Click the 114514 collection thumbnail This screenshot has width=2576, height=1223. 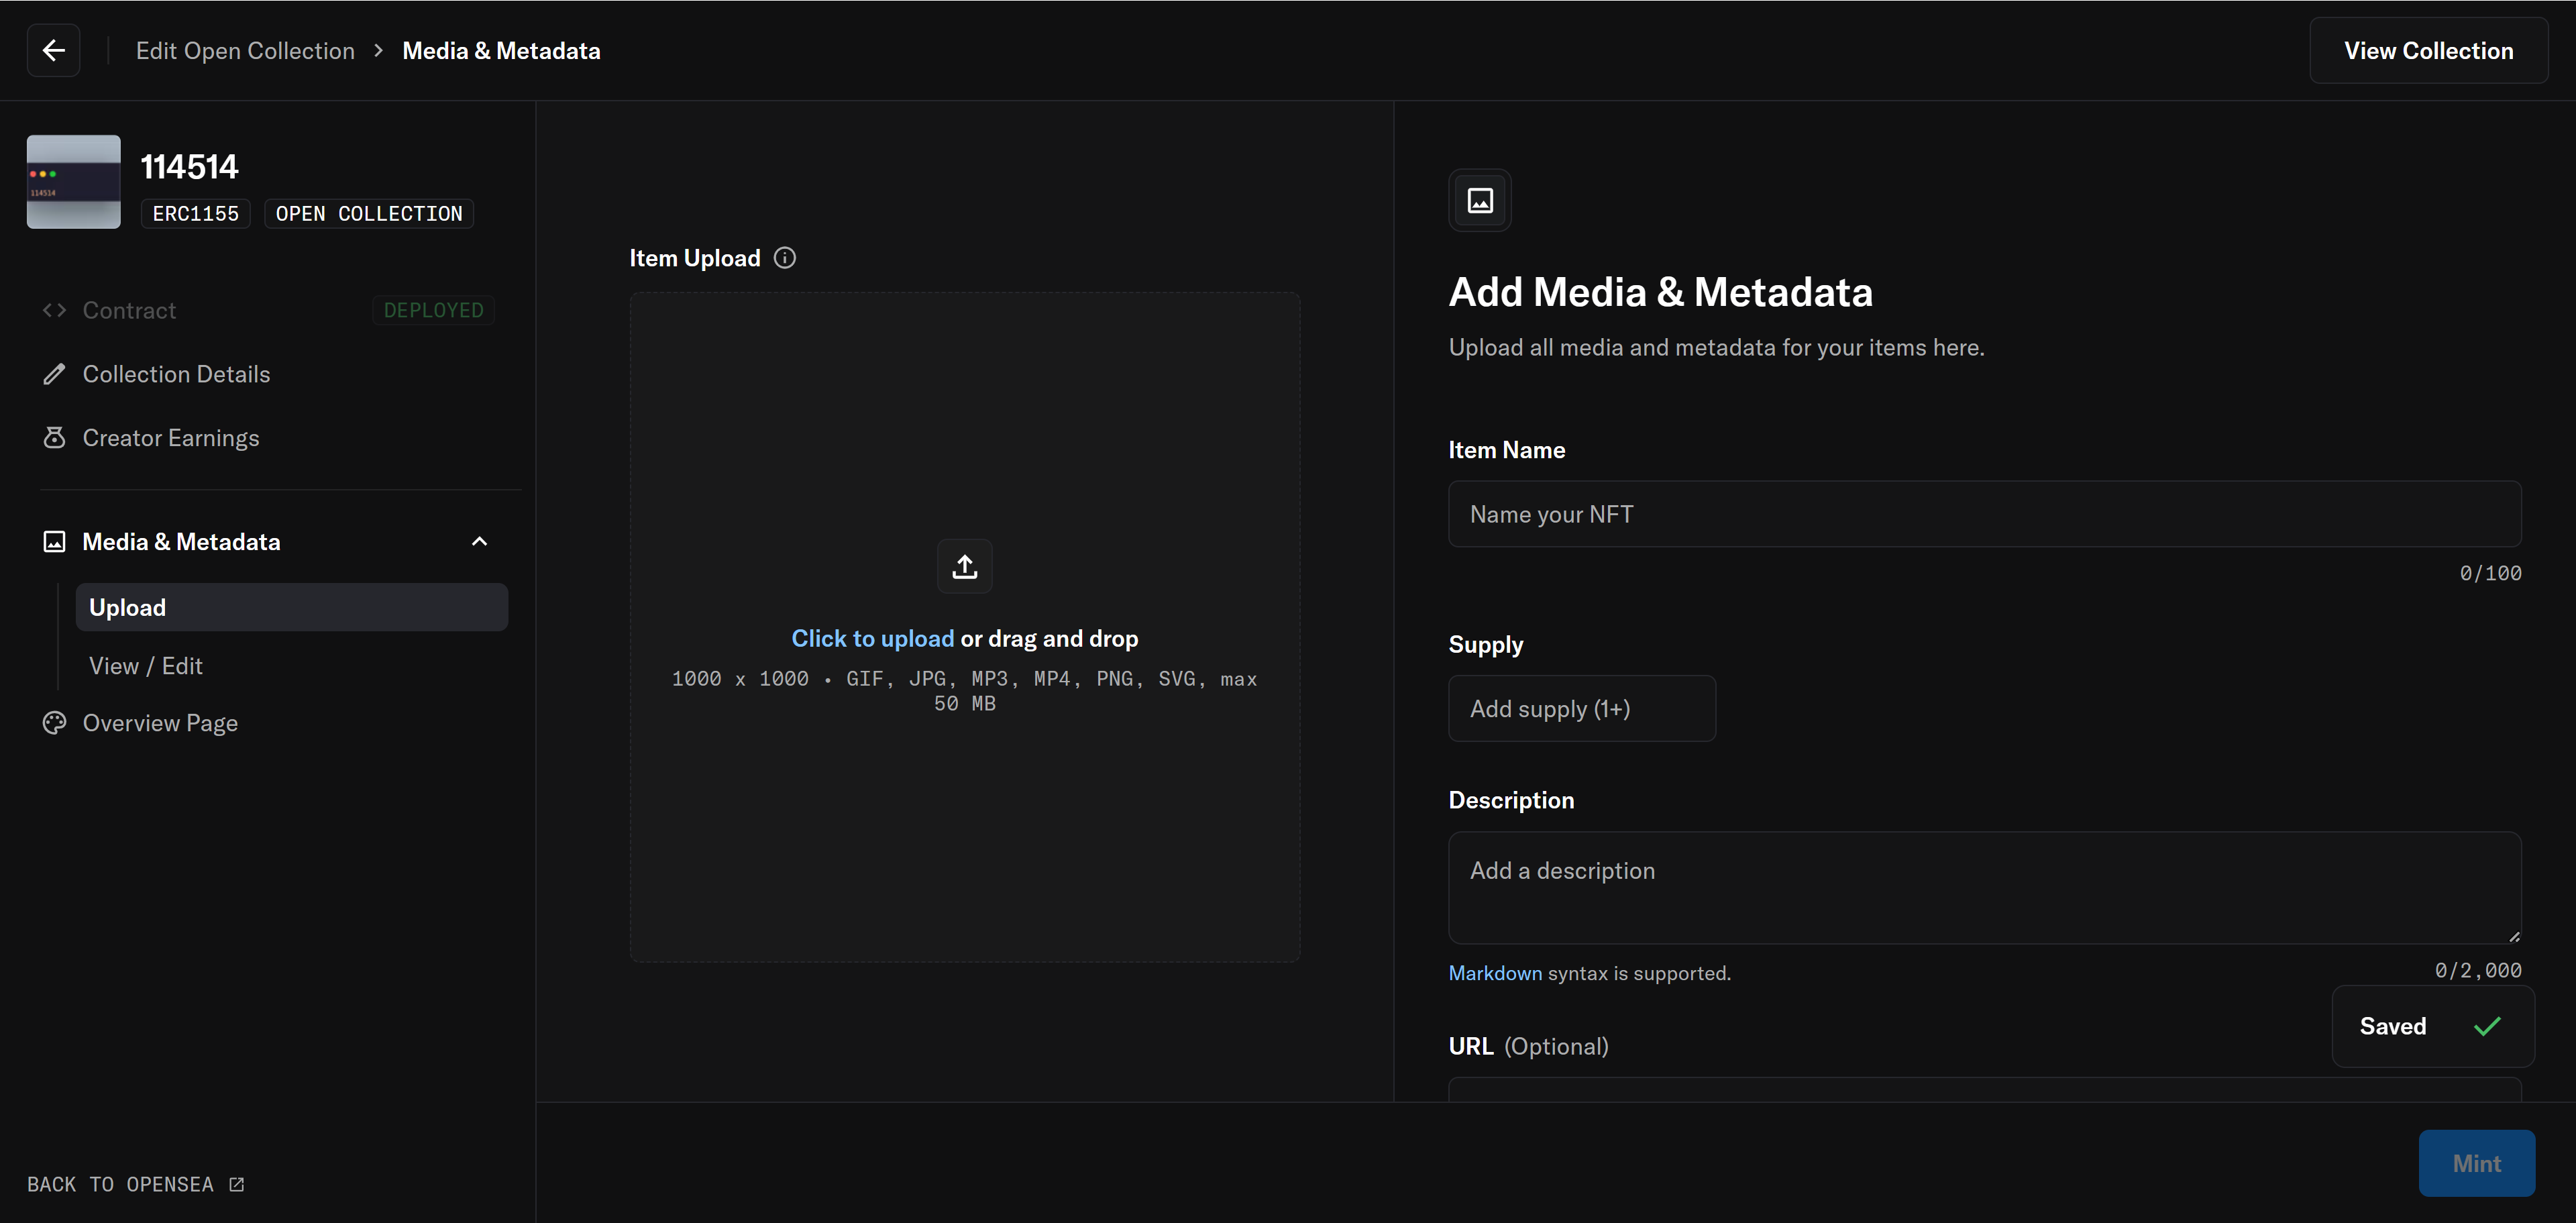point(73,182)
